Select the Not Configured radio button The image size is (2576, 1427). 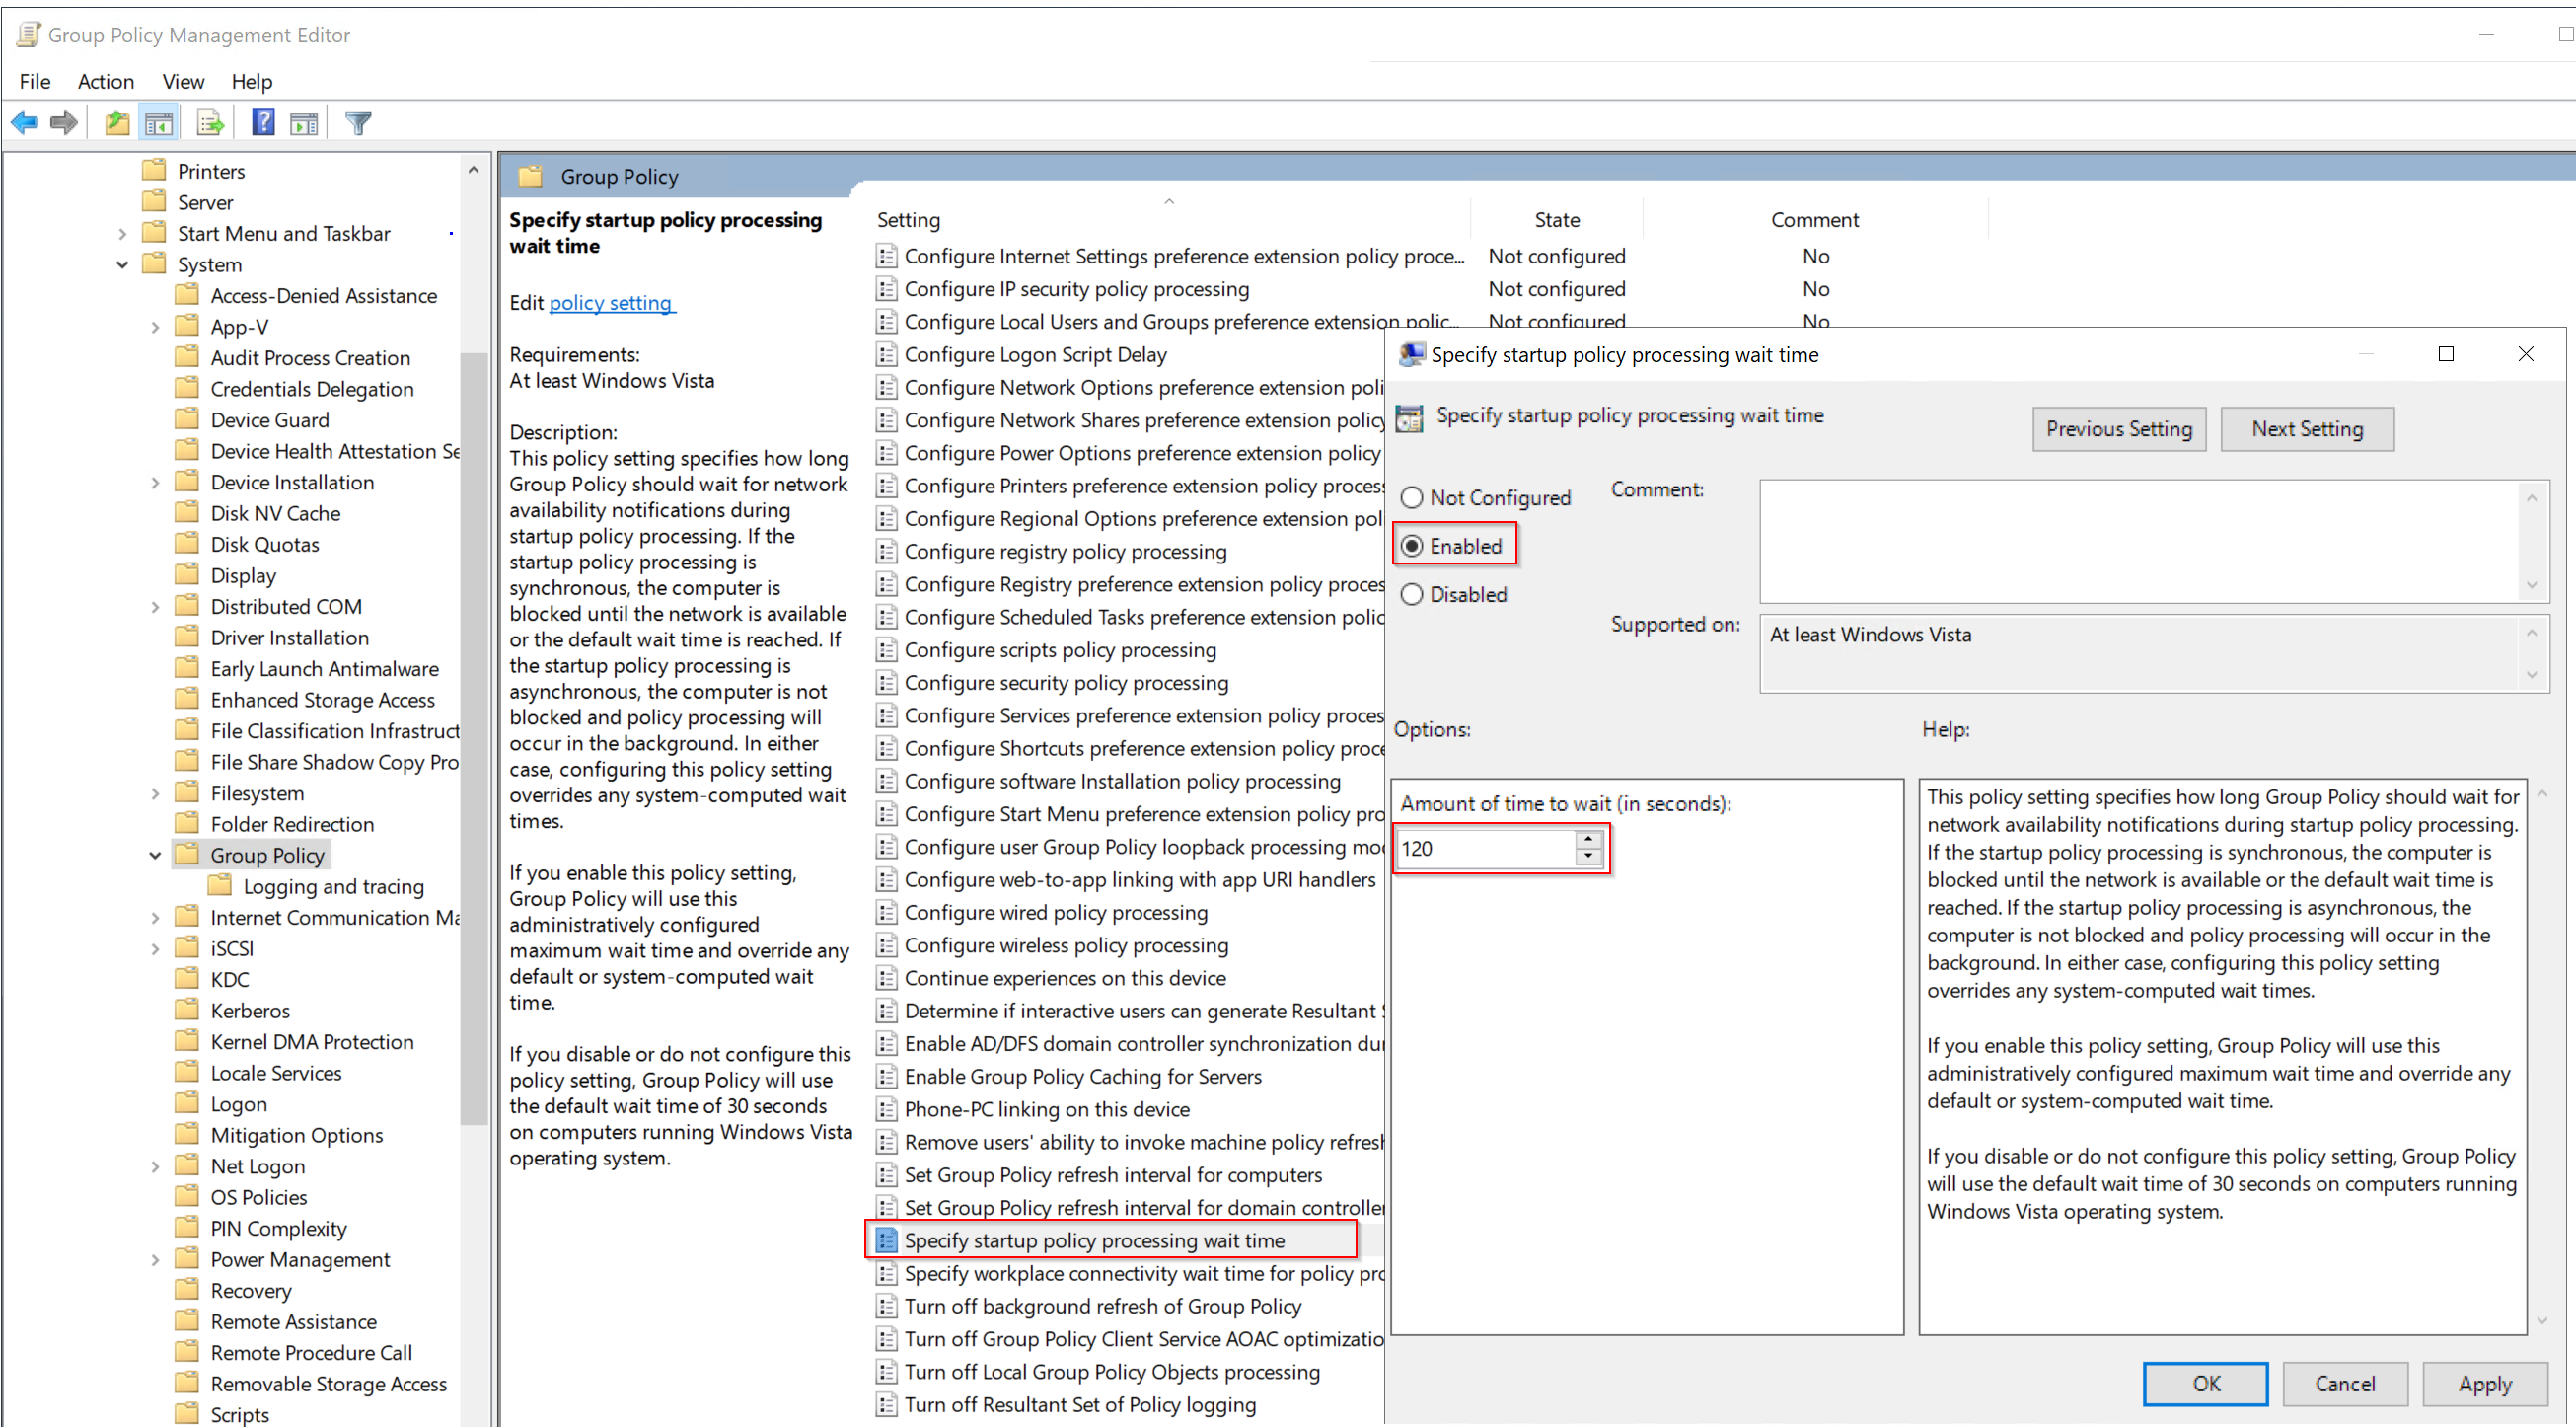[1411, 497]
